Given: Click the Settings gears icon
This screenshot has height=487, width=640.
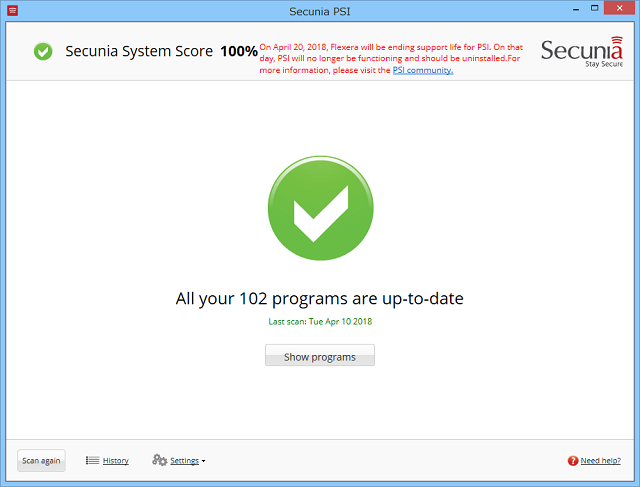Looking at the screenshot, I should coord(160,460).
